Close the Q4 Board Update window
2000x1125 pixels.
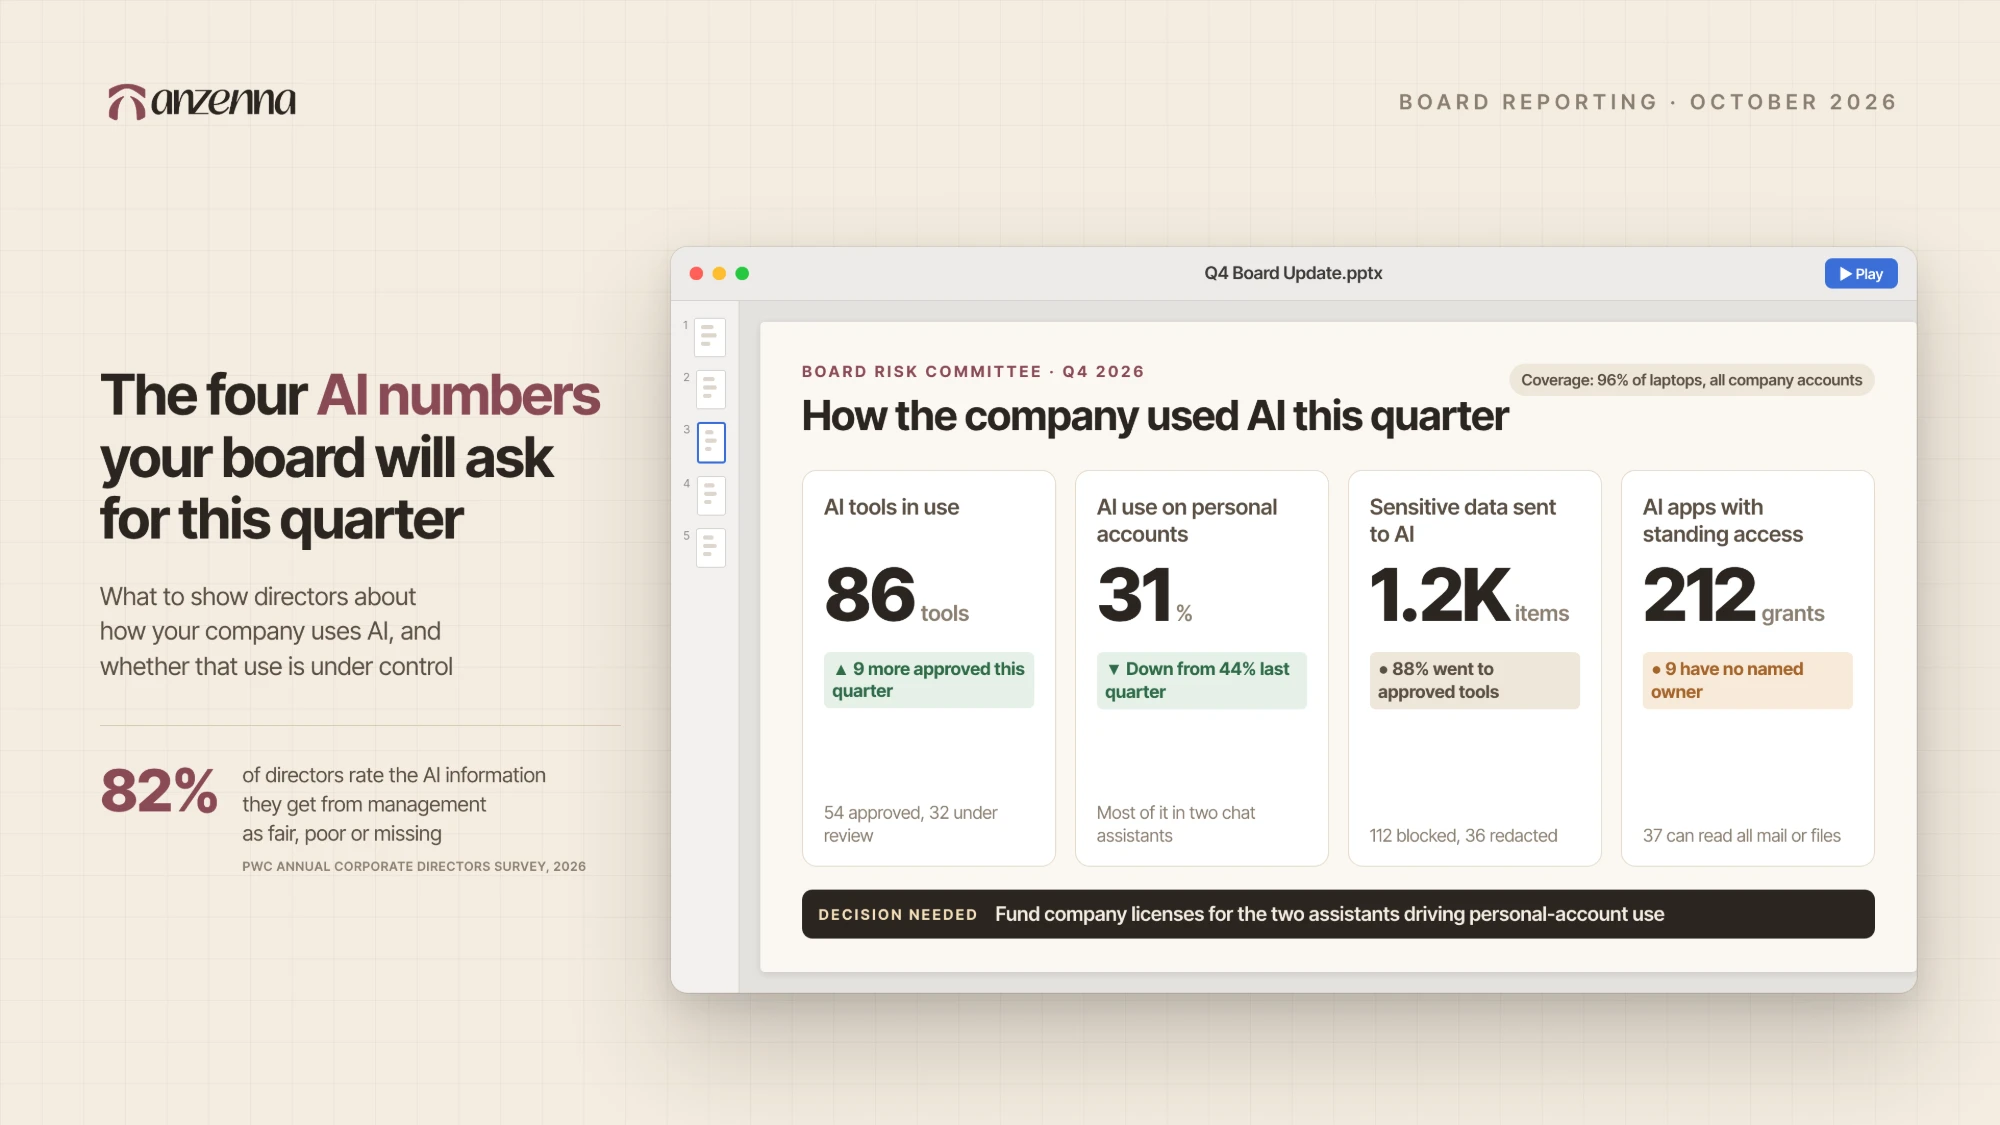[696, 274]
